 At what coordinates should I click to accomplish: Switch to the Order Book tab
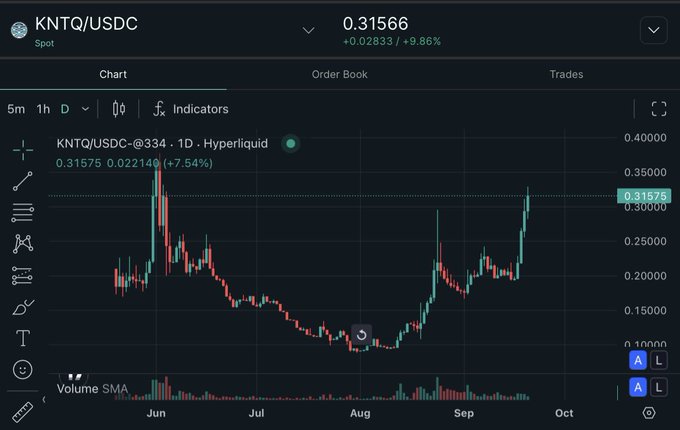[x=340, y=74]
